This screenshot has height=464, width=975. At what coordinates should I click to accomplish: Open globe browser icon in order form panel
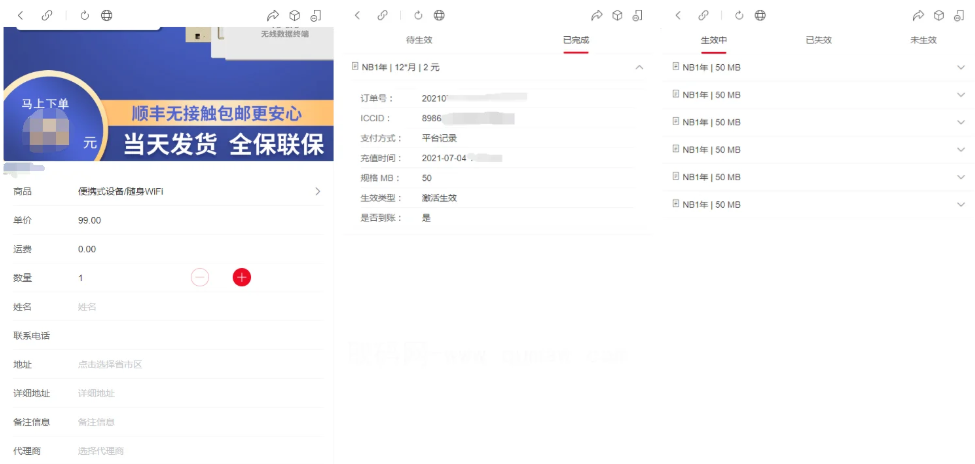click(x=106, y=16)
